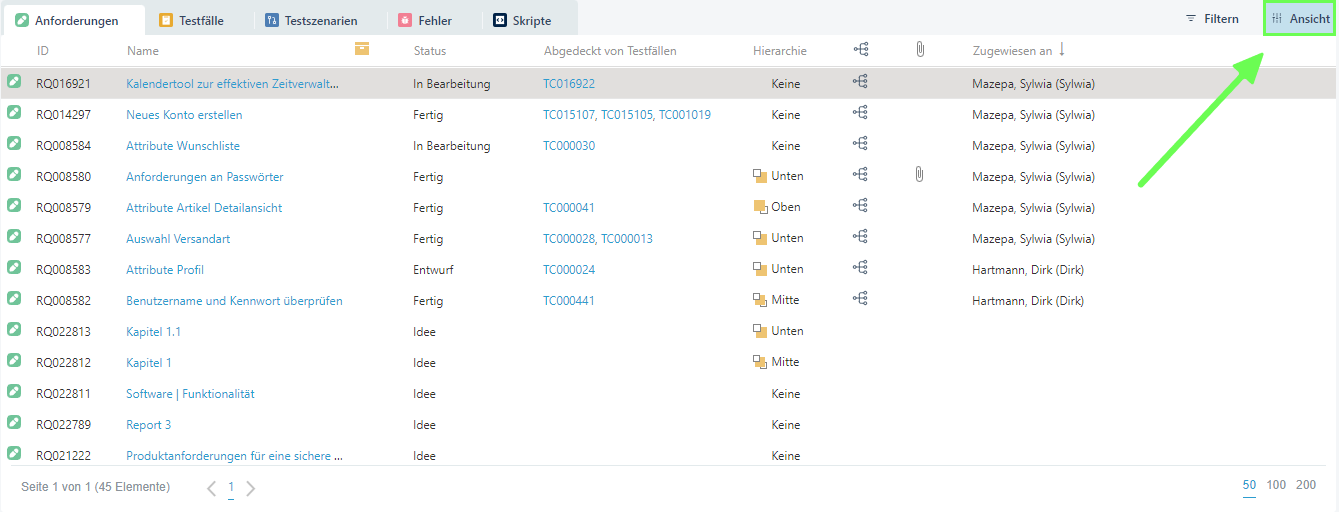Click the dependency tree column header icon

[860, 49]
